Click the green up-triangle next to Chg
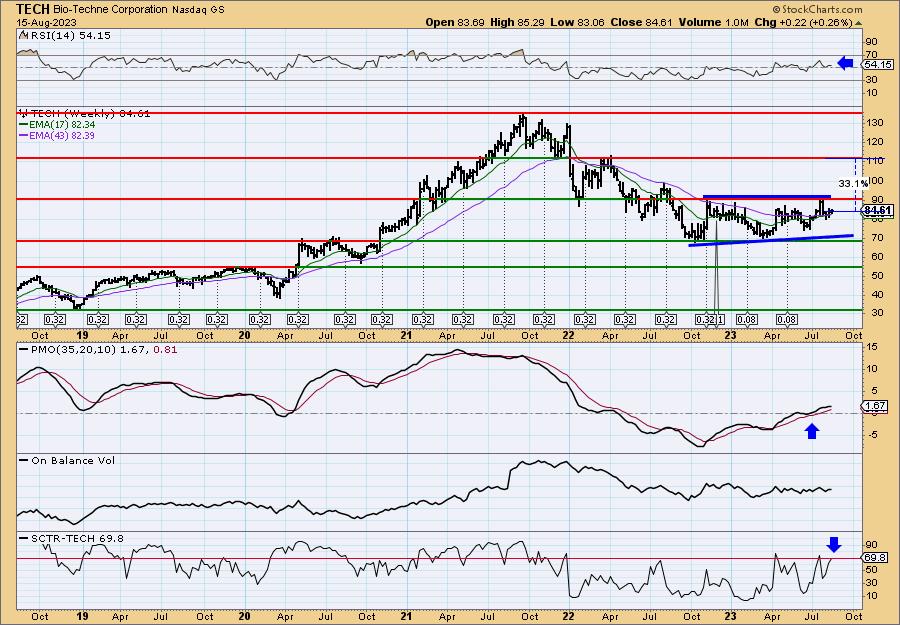900x625 pixels. (859, 23)
